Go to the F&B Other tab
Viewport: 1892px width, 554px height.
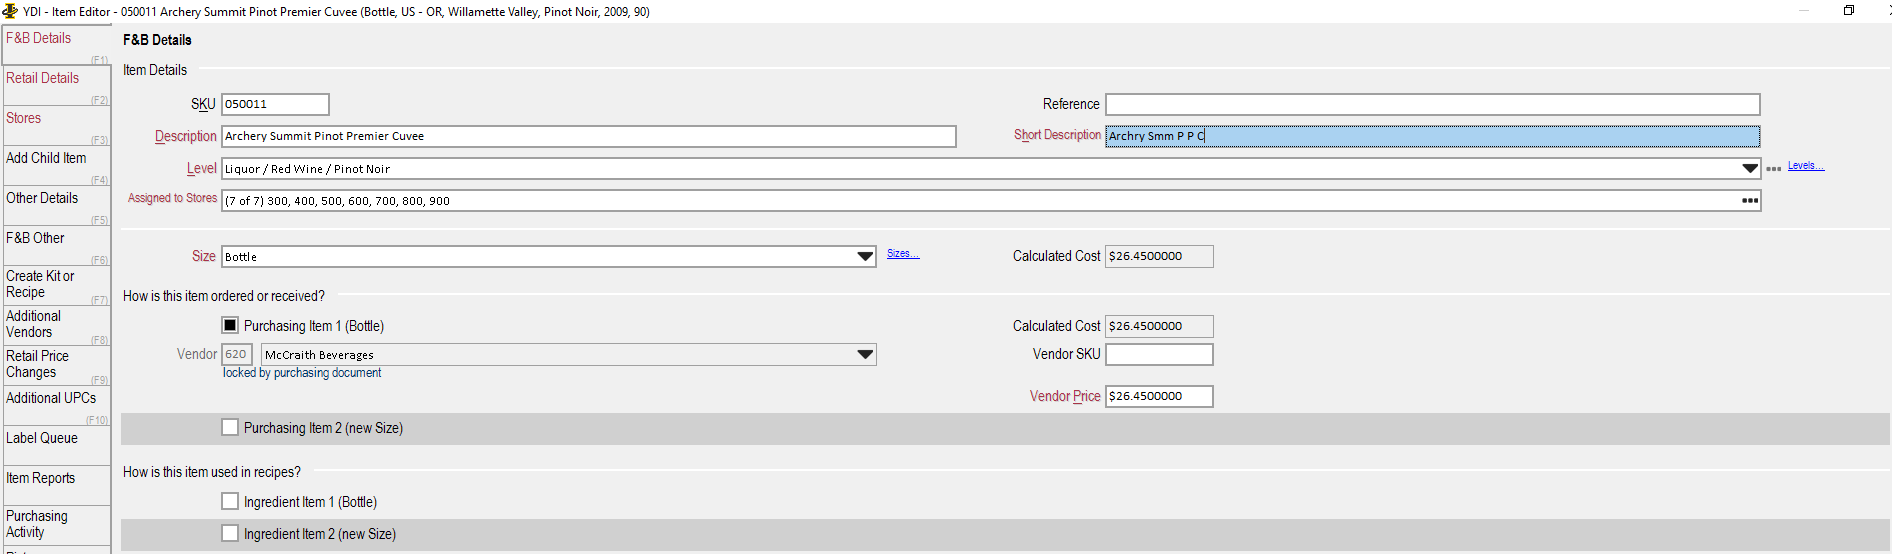pos(57,246)
